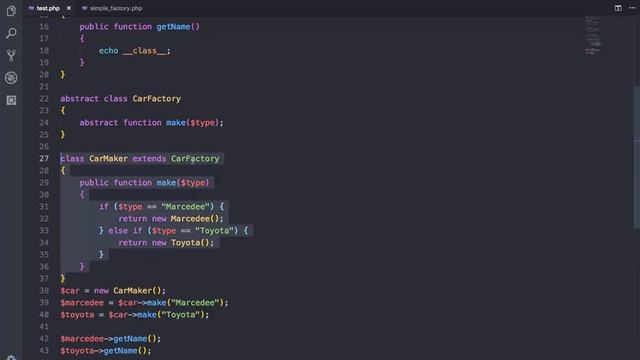Open the More Actions ellipsis menu

632,8
